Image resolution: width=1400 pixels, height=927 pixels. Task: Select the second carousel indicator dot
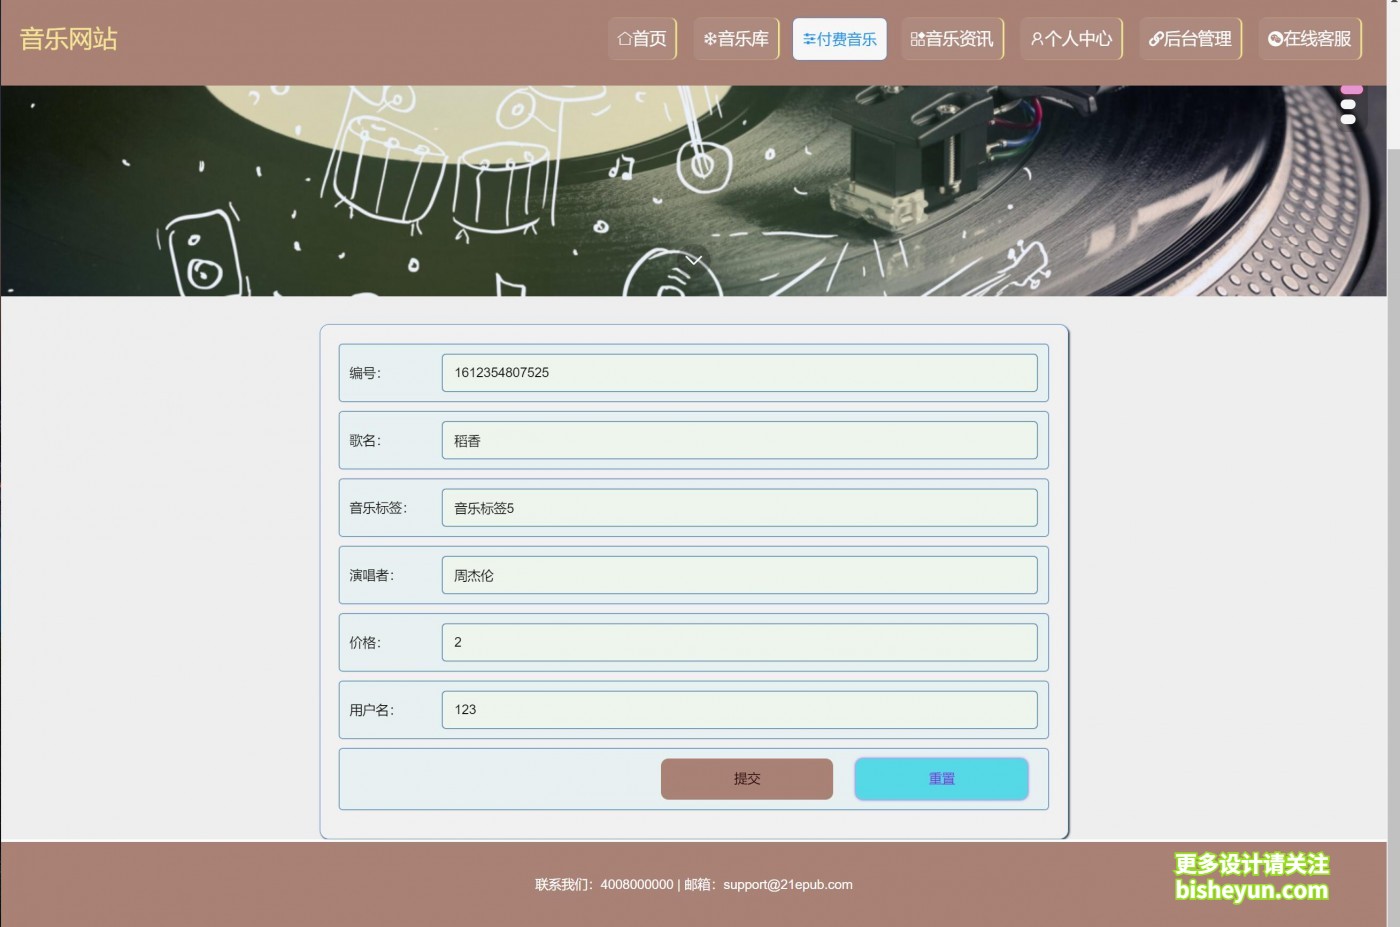[1350, 104]
